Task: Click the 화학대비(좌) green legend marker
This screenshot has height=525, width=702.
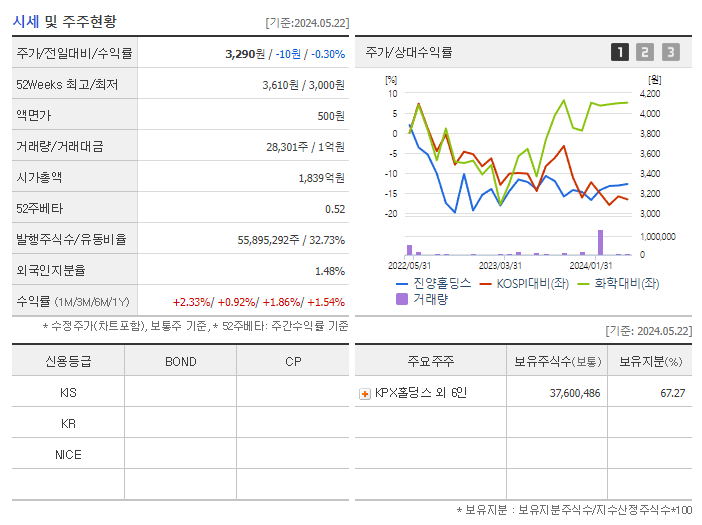Action: (x=583, y=284)
